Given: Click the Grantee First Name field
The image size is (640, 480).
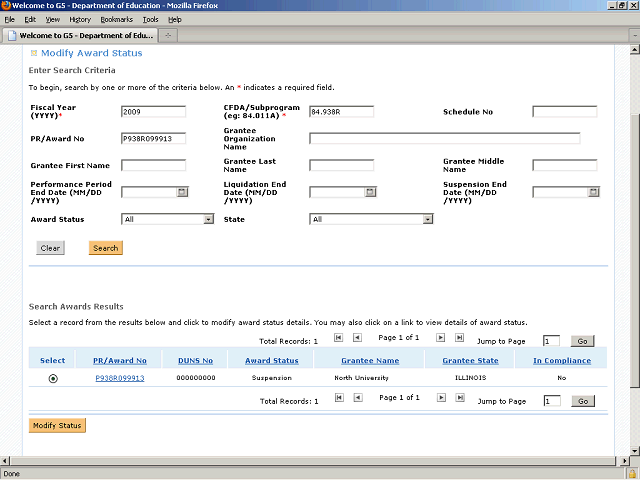Looking at the screenshot, I should pyautogui.click(x=153, y=165).
